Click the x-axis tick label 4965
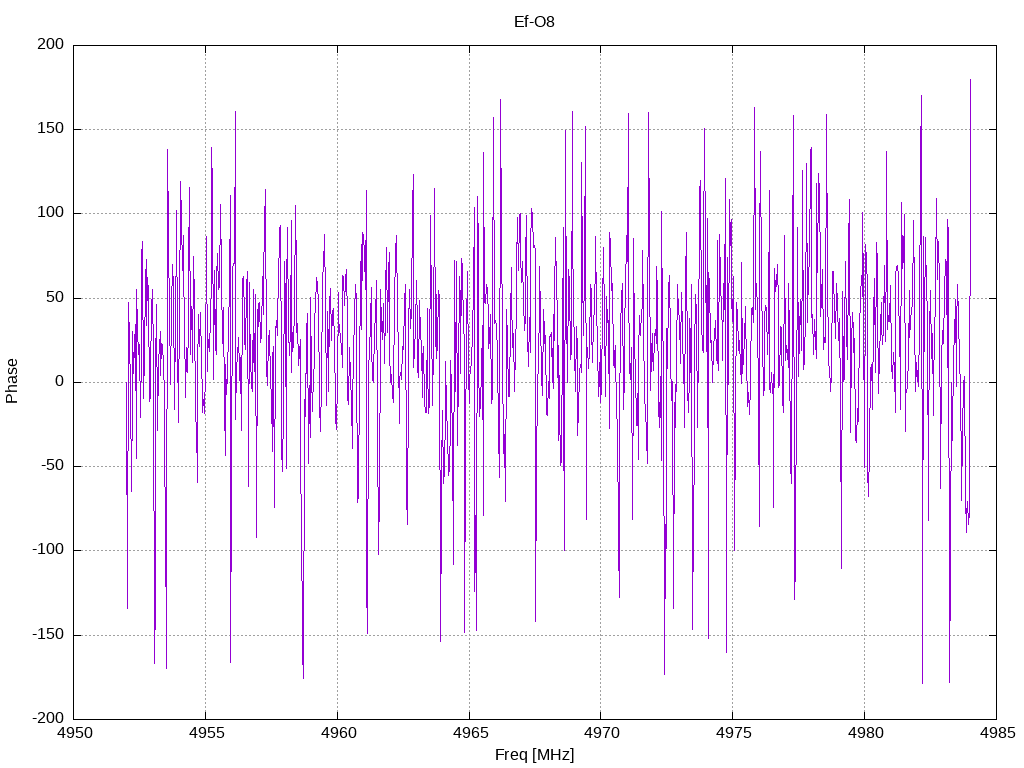This screenshot has height=768, width=1024. (x=470, y=733)
